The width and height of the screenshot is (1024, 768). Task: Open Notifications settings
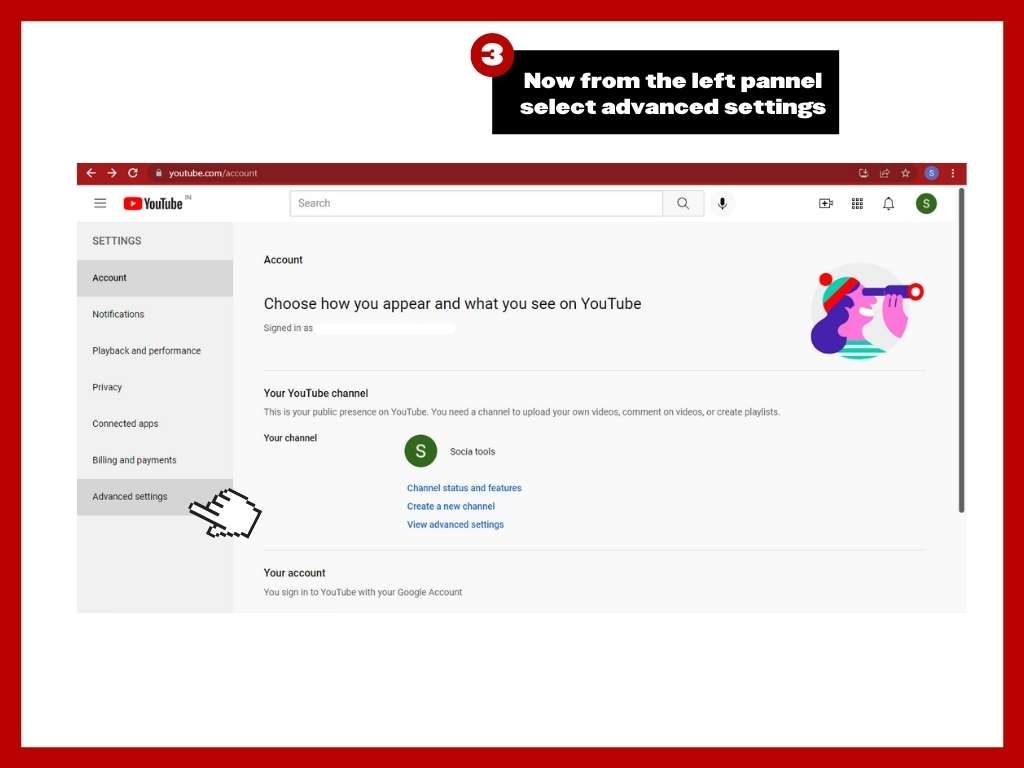(155, 314)
